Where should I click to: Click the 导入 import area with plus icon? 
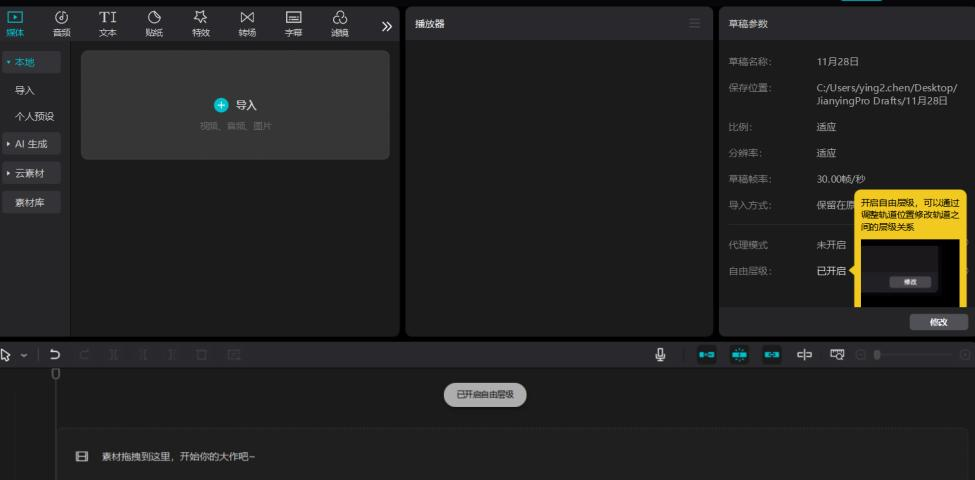click(235, 105)
